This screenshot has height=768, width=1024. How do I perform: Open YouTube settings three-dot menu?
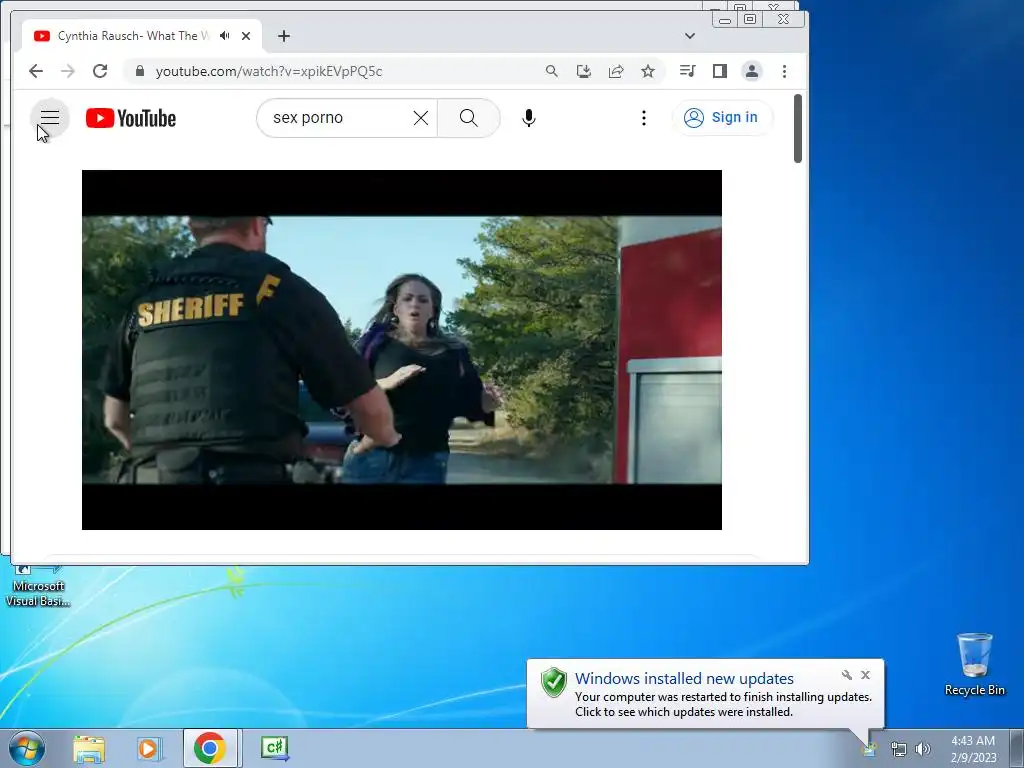[644, 118]
